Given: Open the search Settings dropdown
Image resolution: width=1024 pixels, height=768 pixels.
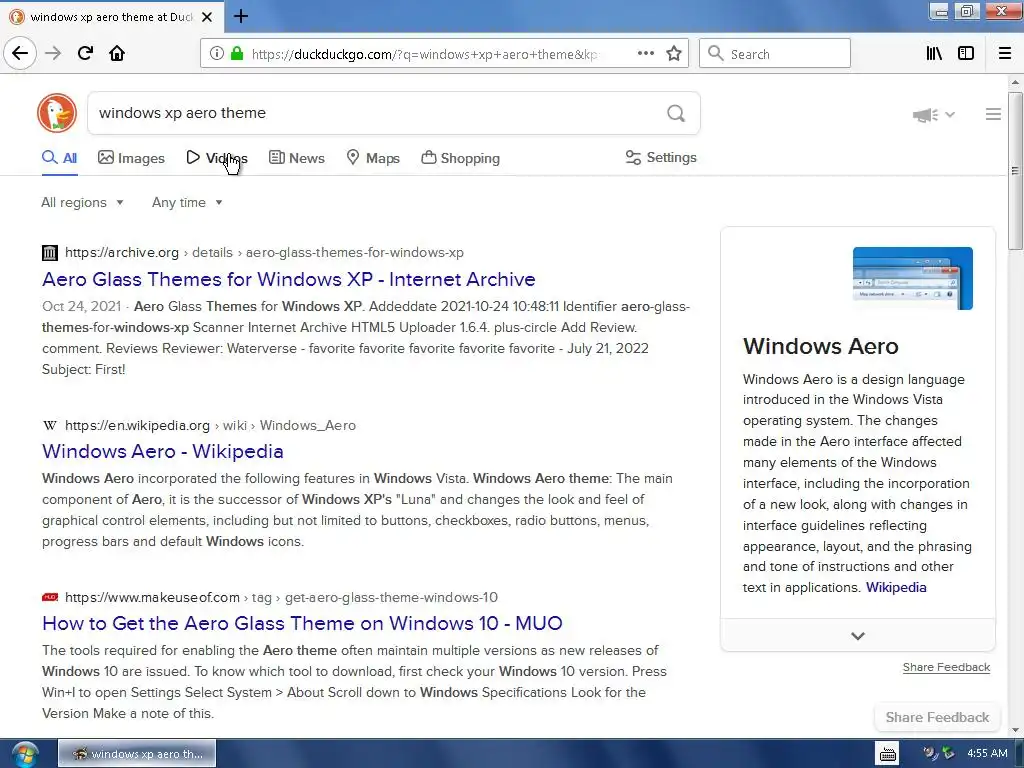Looking at the screenshot, I should pyautogui.click(x=661, y=157).
